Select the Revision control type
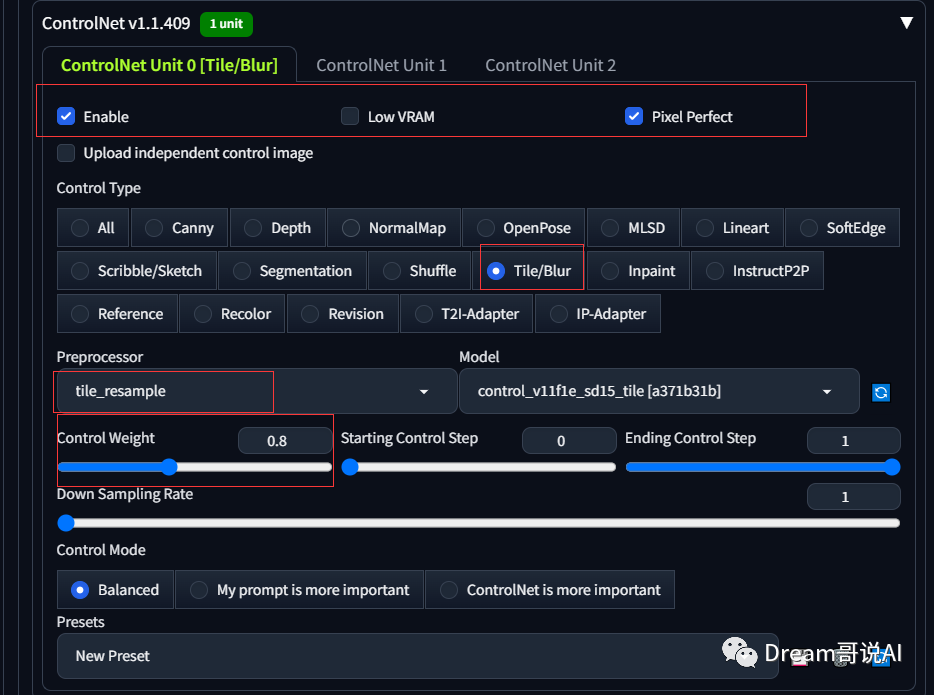This screenshot has height=695, width=934. pos(343,313)
